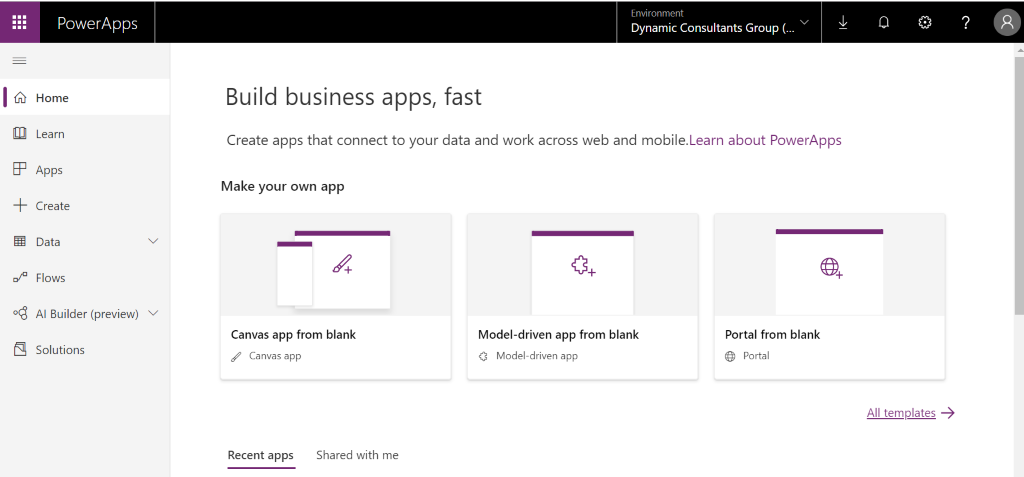
Task: Open Create in the left navigation
Action: (x=85, y=205)
